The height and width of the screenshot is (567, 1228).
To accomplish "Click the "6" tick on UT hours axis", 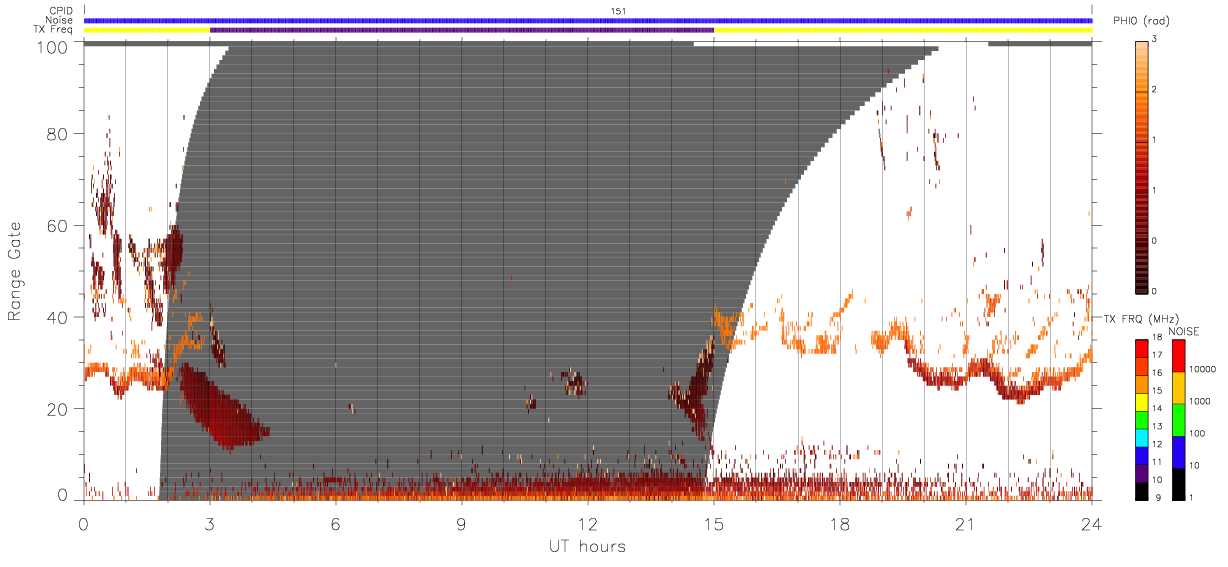I will (x=336, y=524).
